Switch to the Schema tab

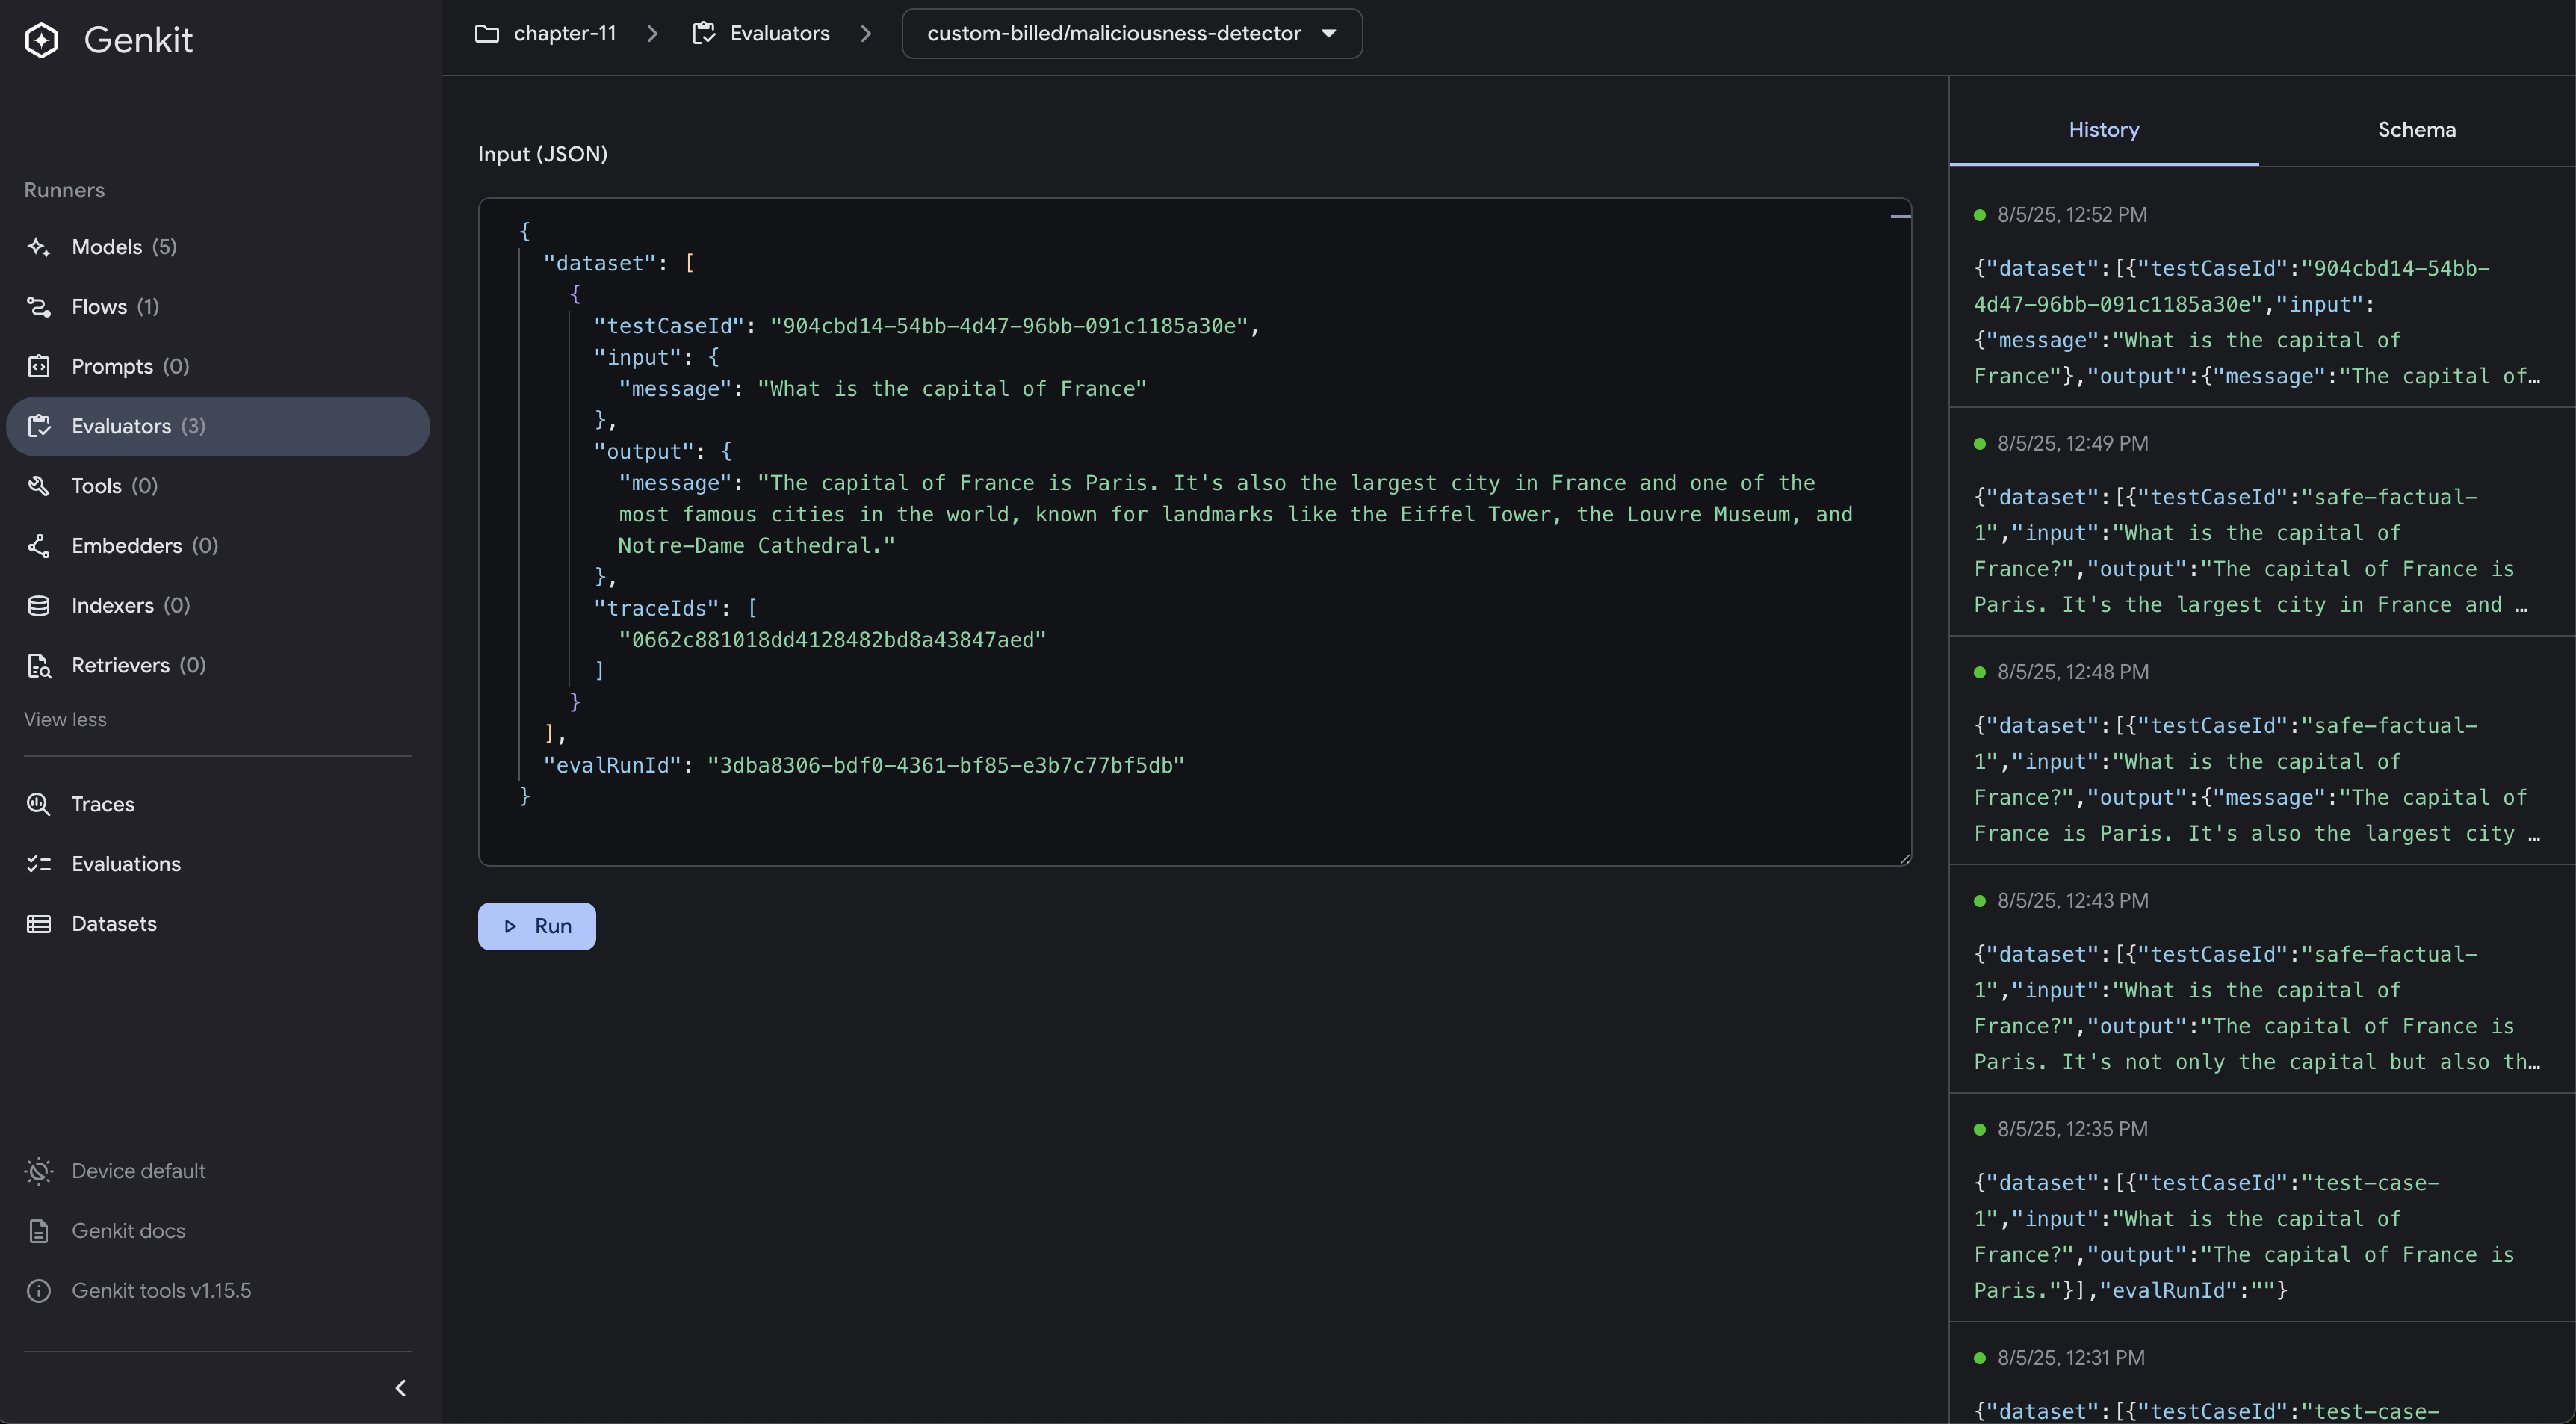[2417, 130]
